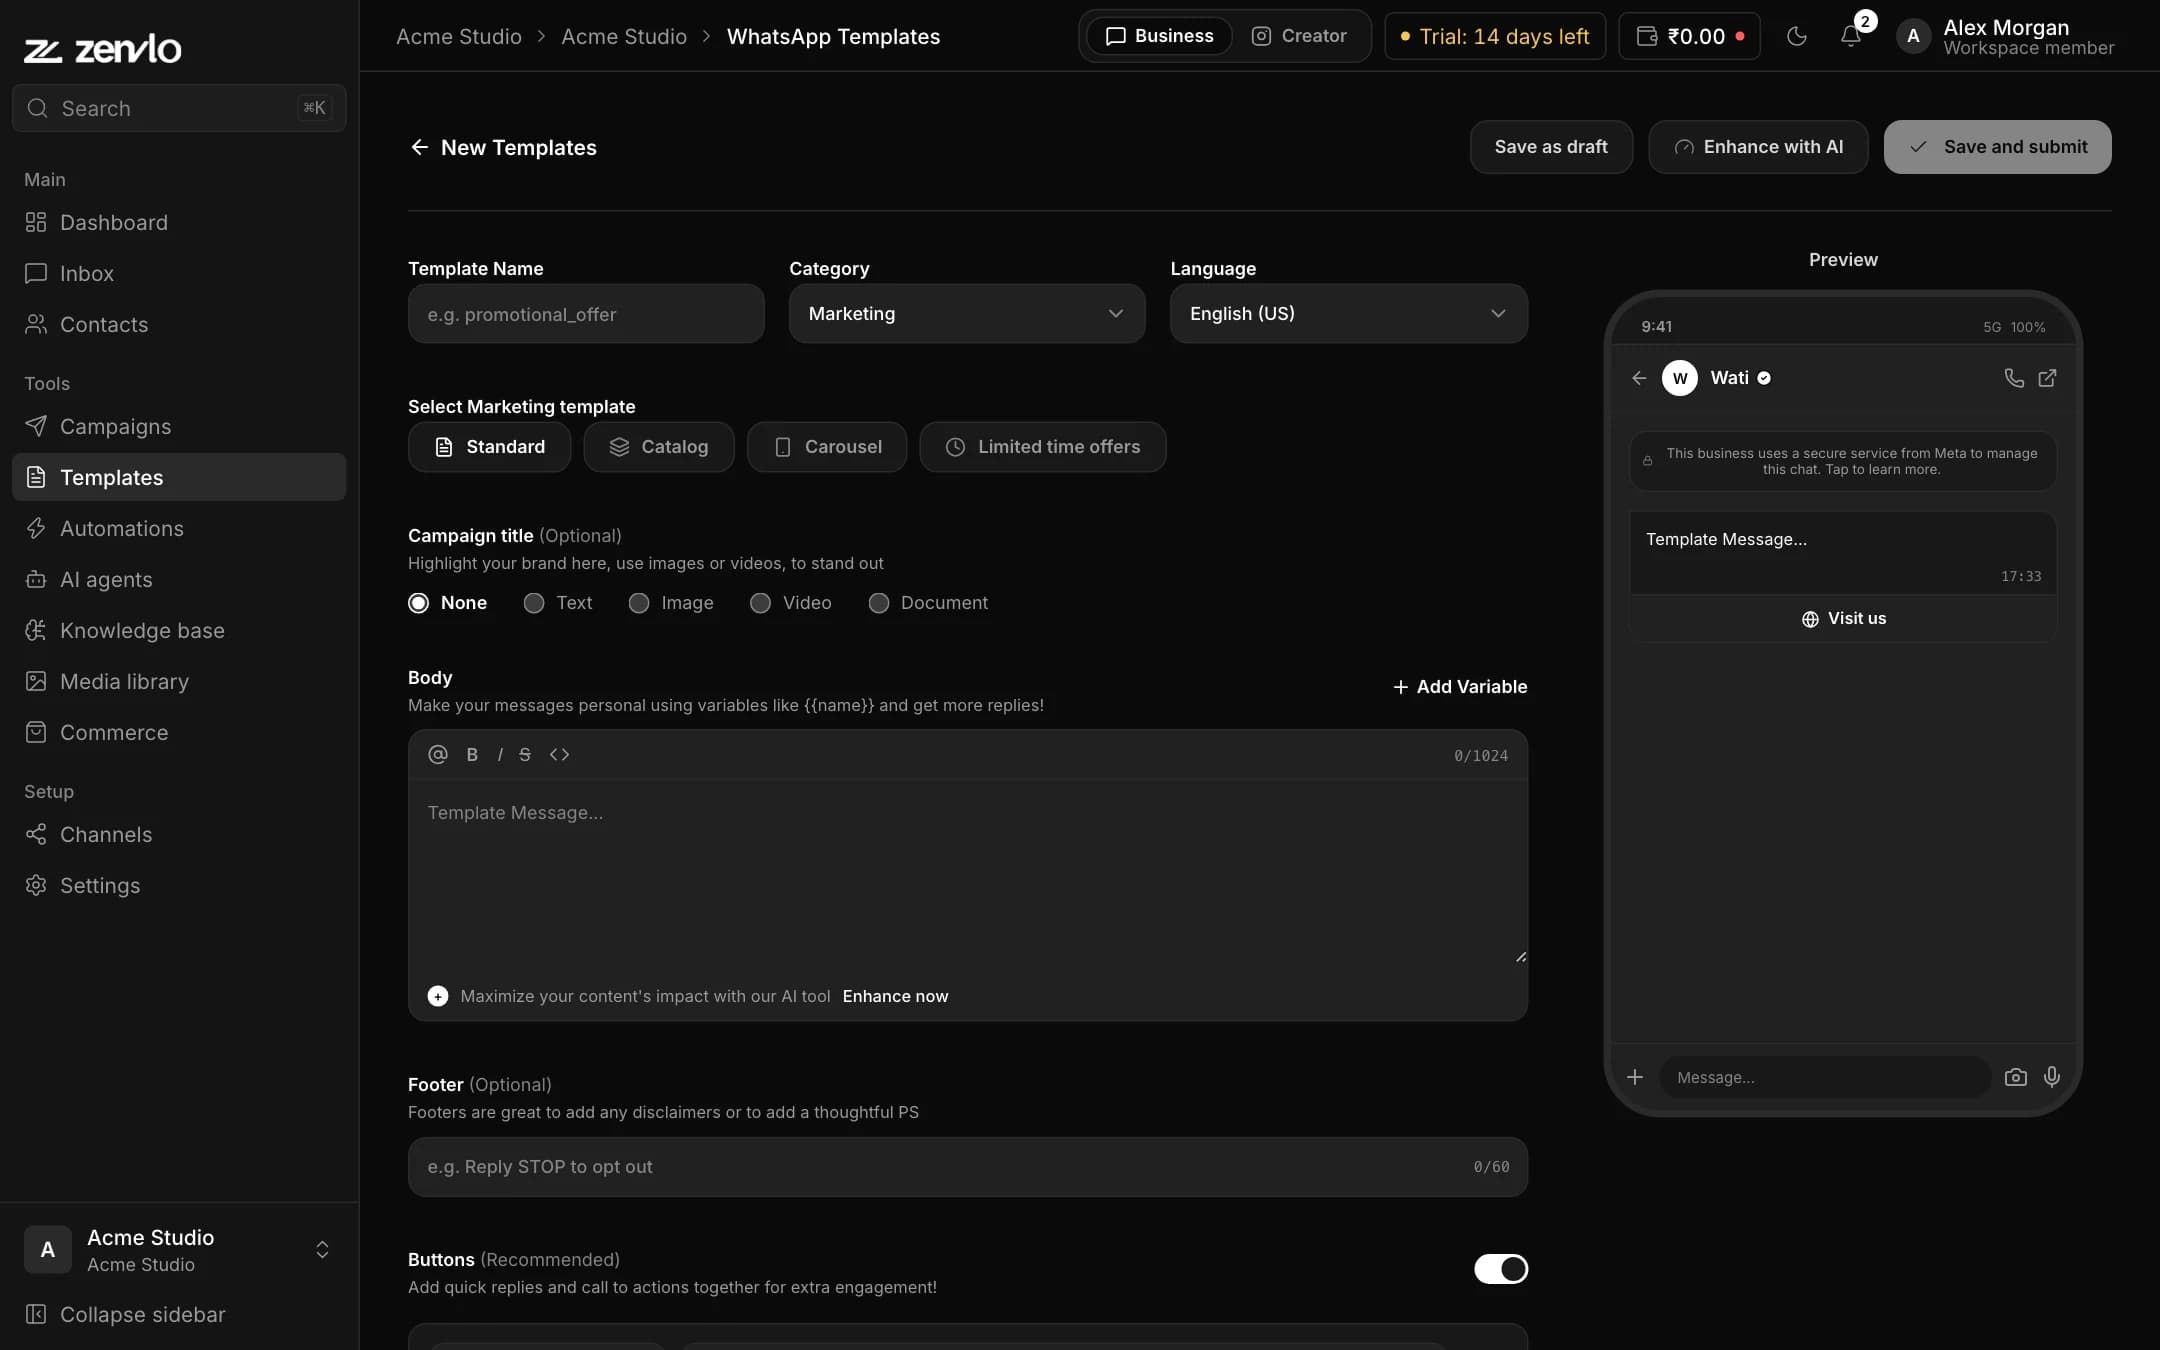Switch to Creator mode
Screen dimensions: 2160x1350
click(x=1299, y=36)
